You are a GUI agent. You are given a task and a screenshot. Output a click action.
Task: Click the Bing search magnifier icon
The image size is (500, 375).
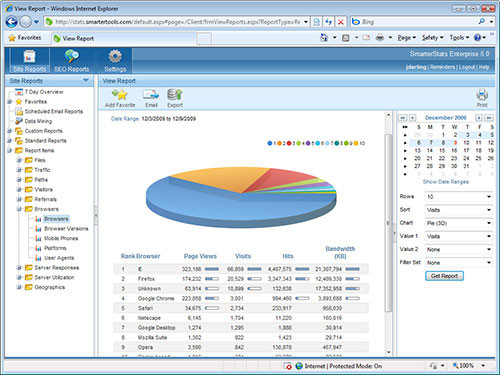(x=482, y=22)
